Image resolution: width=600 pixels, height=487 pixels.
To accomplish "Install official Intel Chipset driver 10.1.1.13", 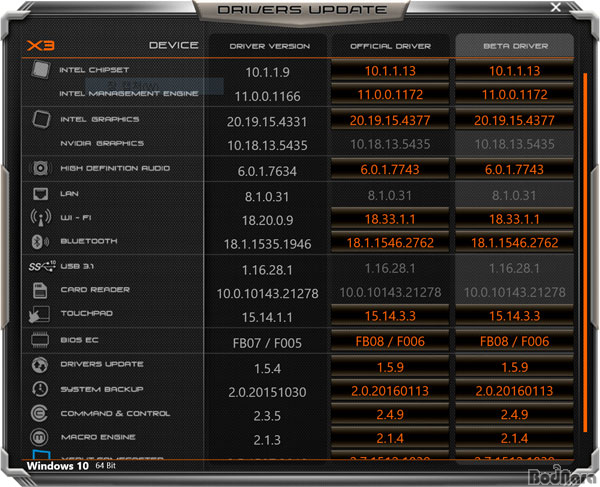I will pos(390,70).
